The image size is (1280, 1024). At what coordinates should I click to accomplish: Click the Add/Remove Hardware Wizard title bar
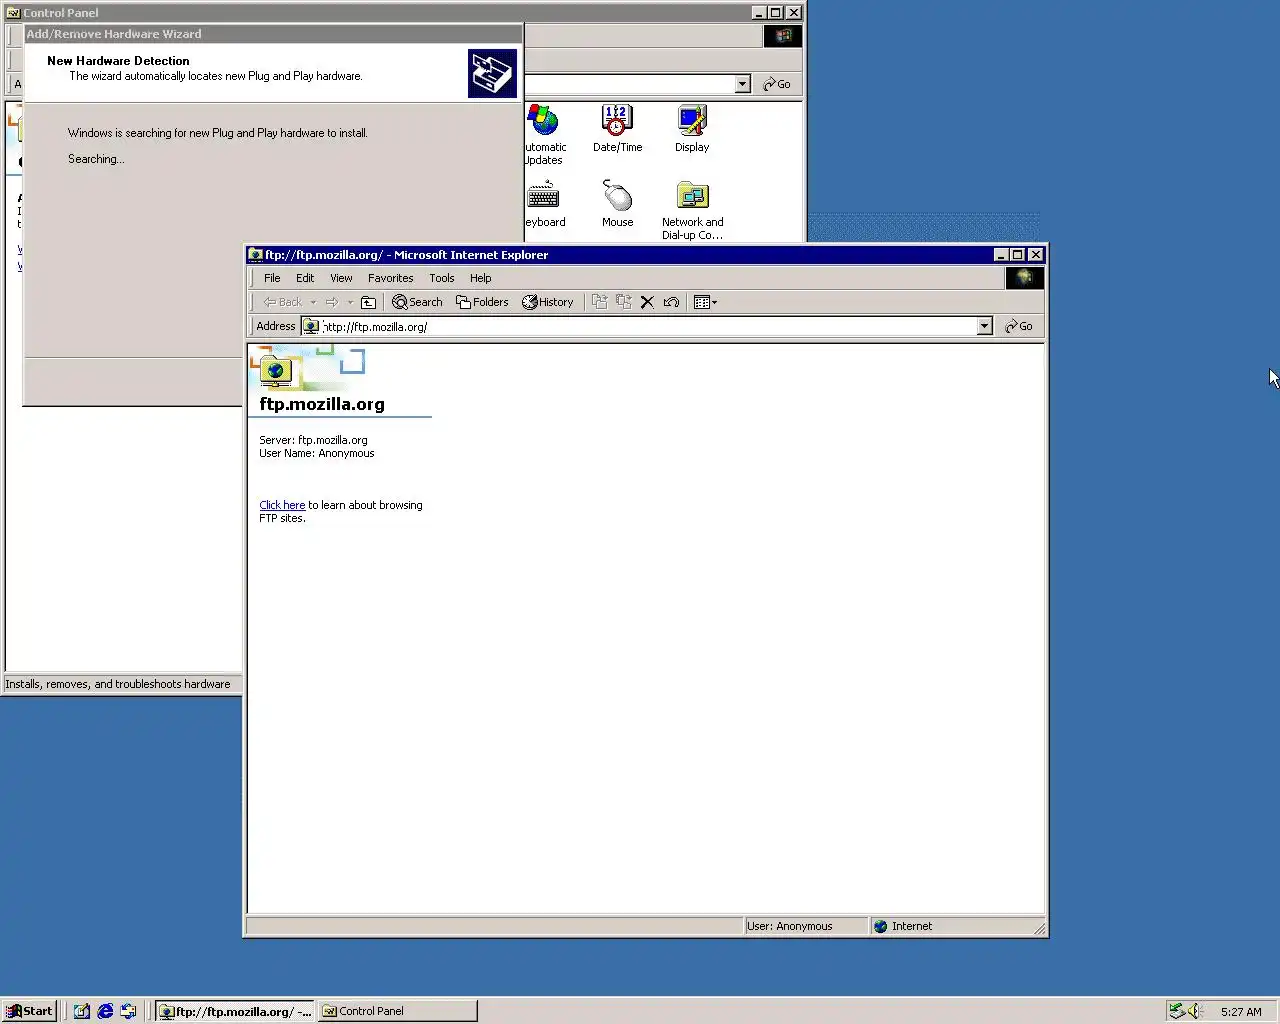click(x=273, y=33)
